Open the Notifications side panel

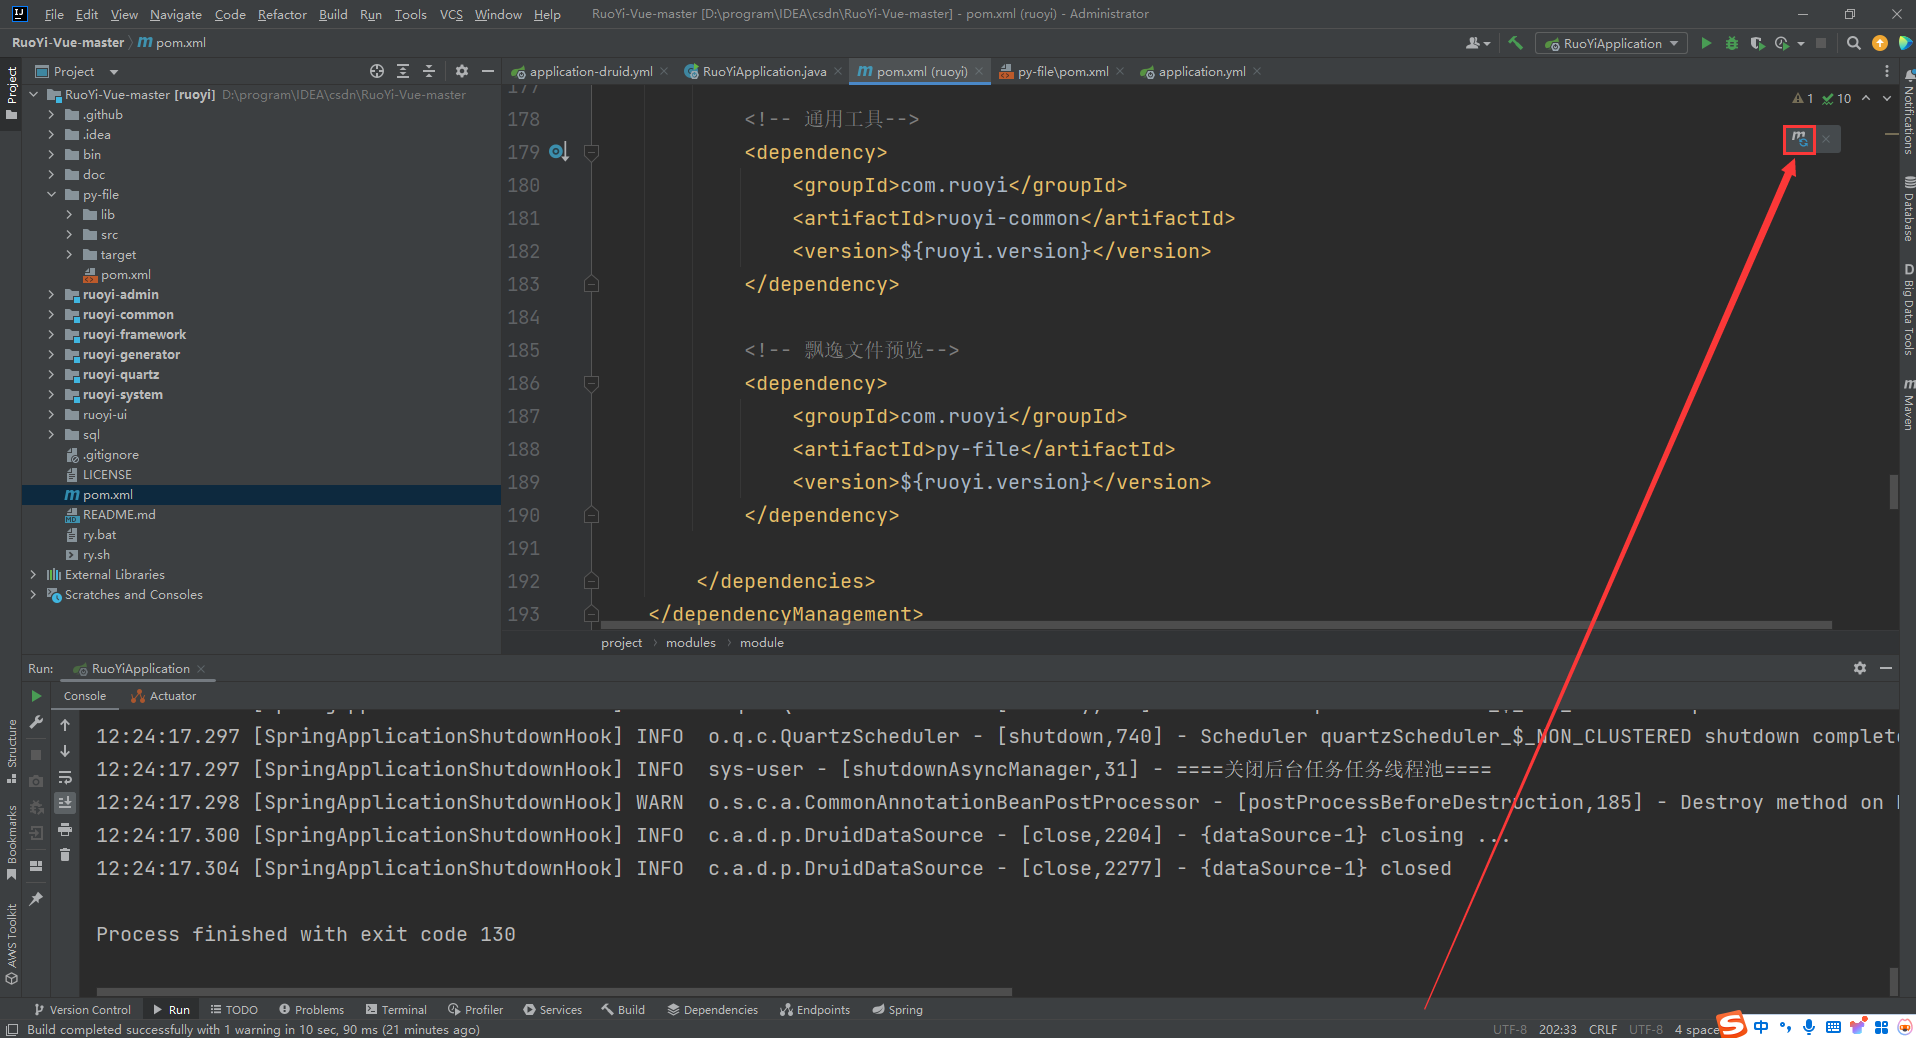(1908, 113)
